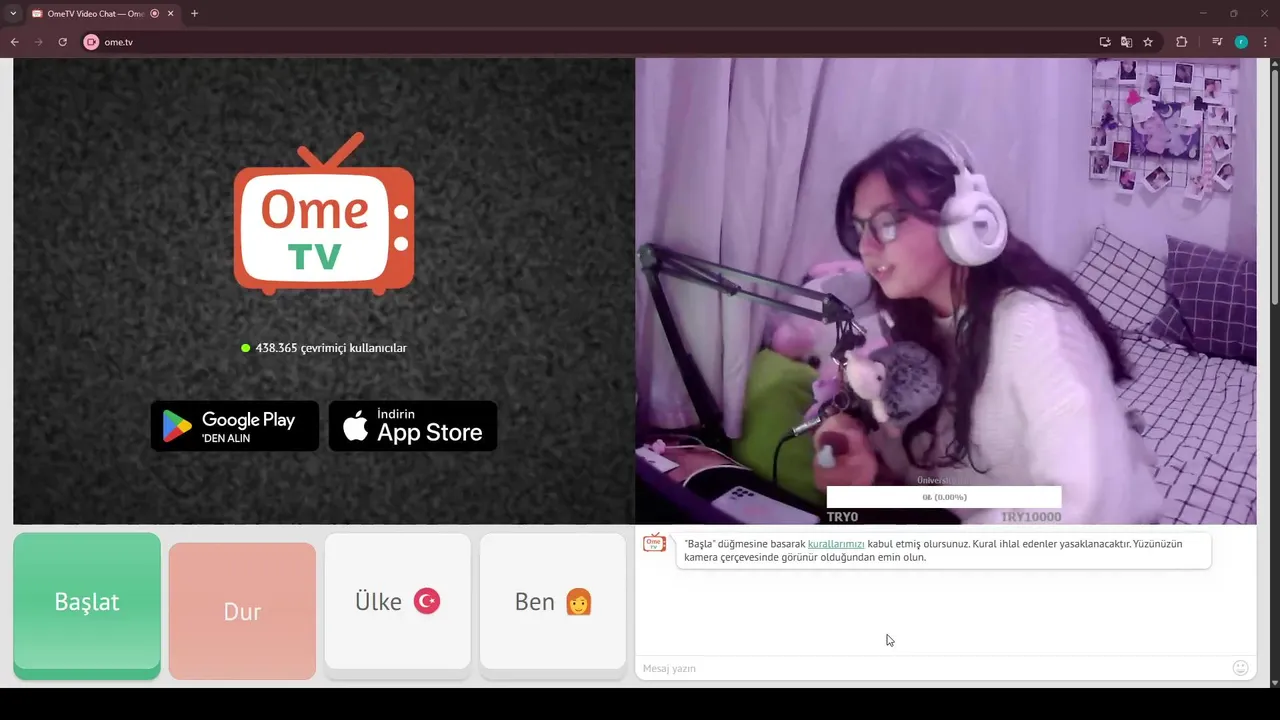Viewport: 1280px width, 720px height.
Task: Open the media control icon in toolbar
Action: (1217, 42)
